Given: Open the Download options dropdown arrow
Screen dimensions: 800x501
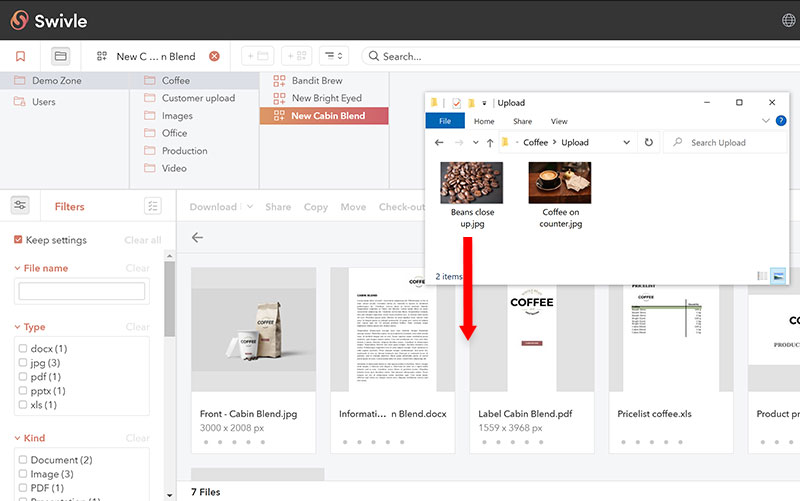Looking at the screenshot, I should (x=250, y=207).
